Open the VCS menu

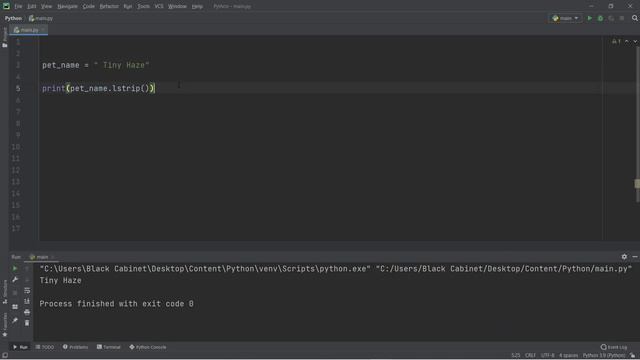[159, 7]
